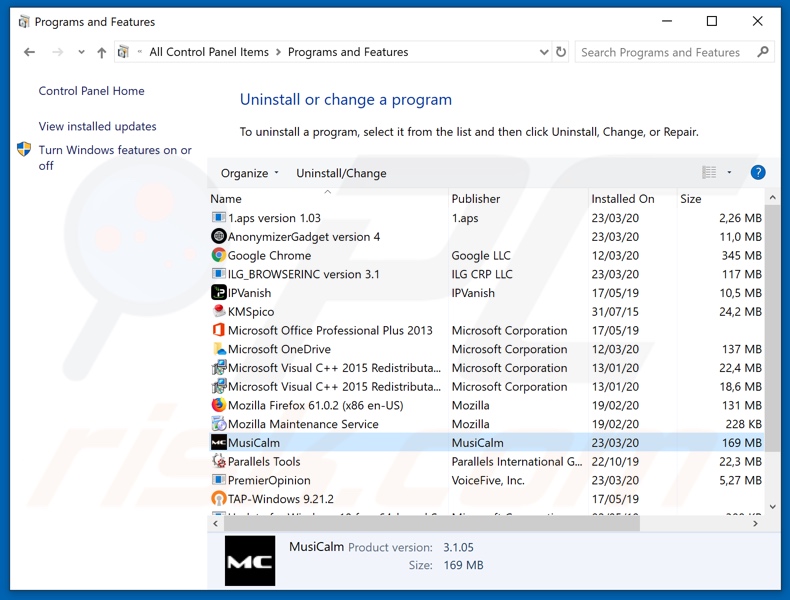790x600 pixels.
Task: Expand the All Control Panel Items chevron
Action: tap(278, 52)
